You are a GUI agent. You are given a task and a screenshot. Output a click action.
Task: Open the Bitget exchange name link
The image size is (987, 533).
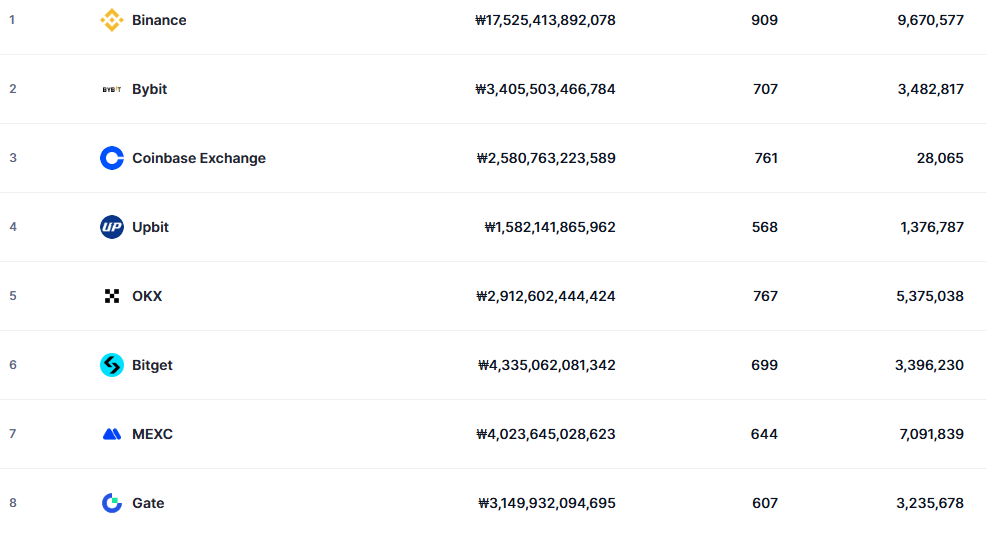[152, 365]
